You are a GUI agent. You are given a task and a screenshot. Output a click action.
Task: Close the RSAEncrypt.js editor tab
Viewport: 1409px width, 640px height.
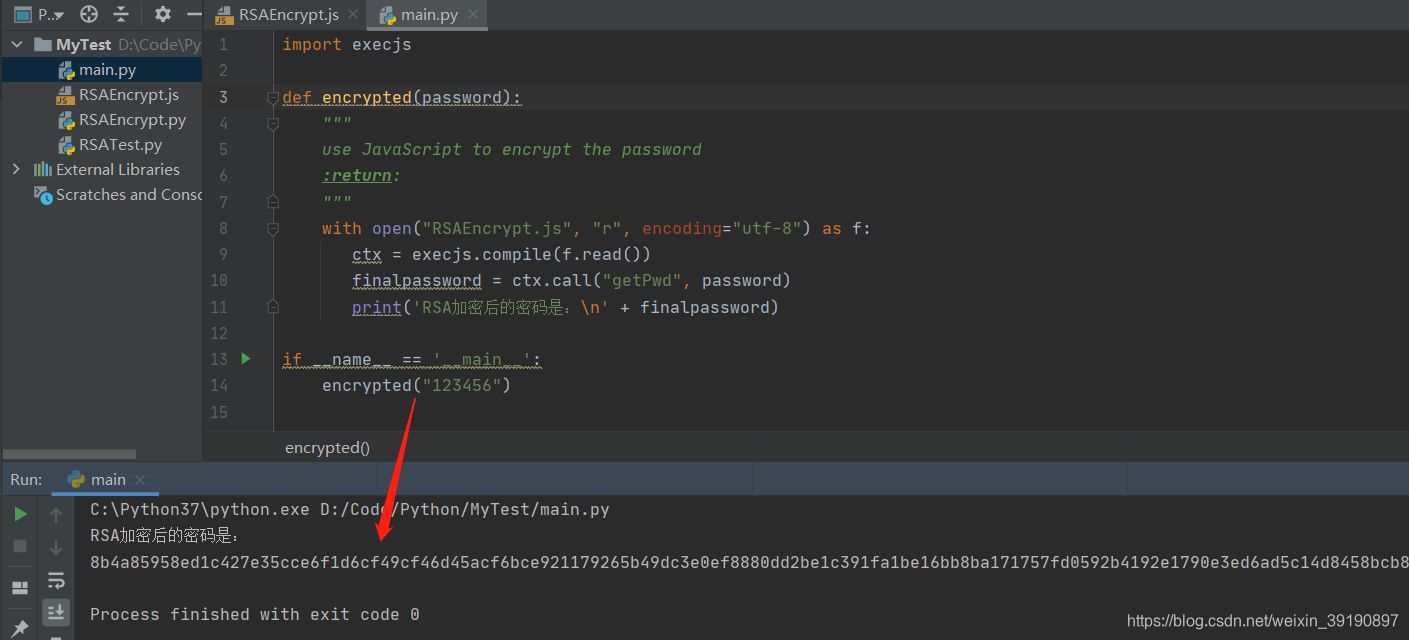point(353,15)
